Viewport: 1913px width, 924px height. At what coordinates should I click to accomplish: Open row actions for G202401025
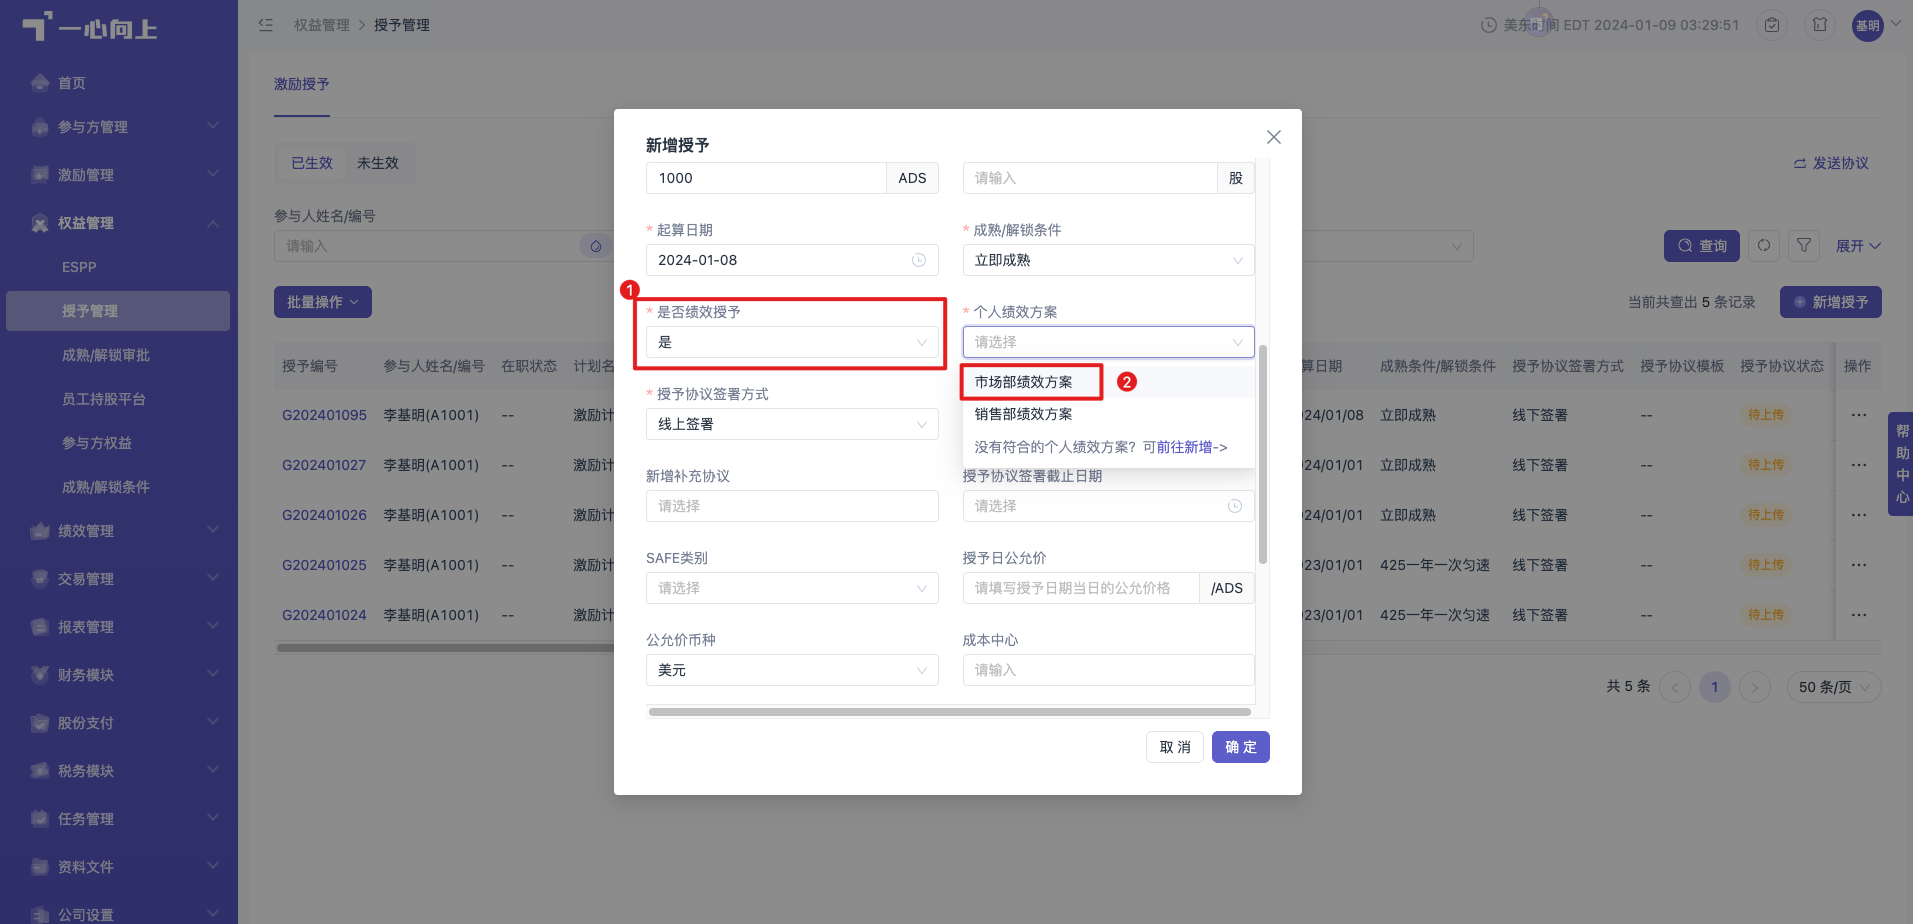(1859, 565)
